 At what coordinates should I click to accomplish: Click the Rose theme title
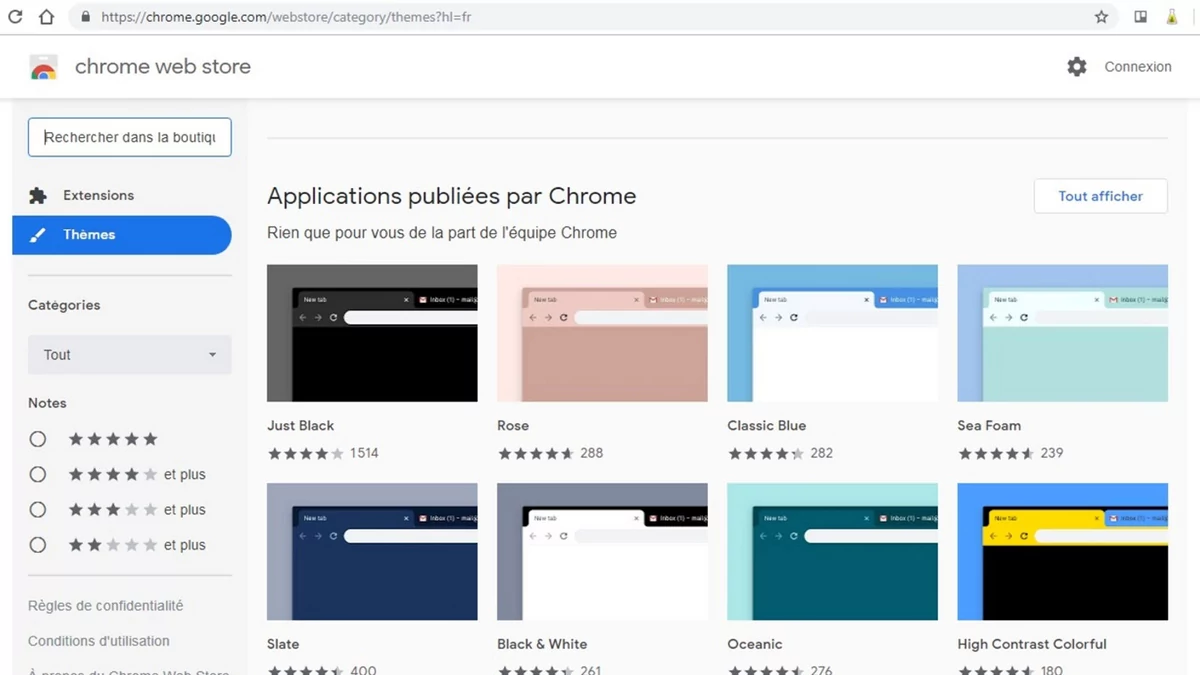pyautogui.click(x=513, y=425)
